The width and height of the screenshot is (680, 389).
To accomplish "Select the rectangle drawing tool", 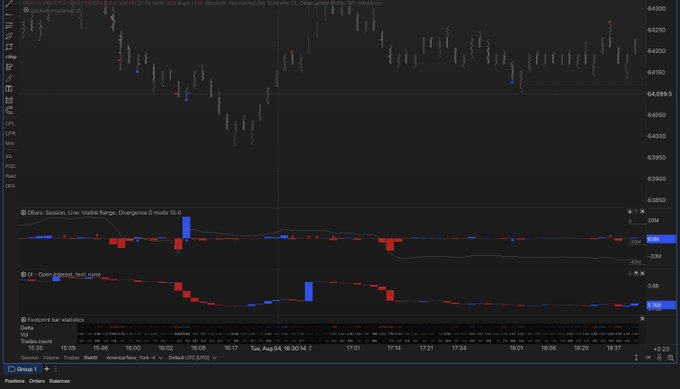I will (x=9, y=47).
